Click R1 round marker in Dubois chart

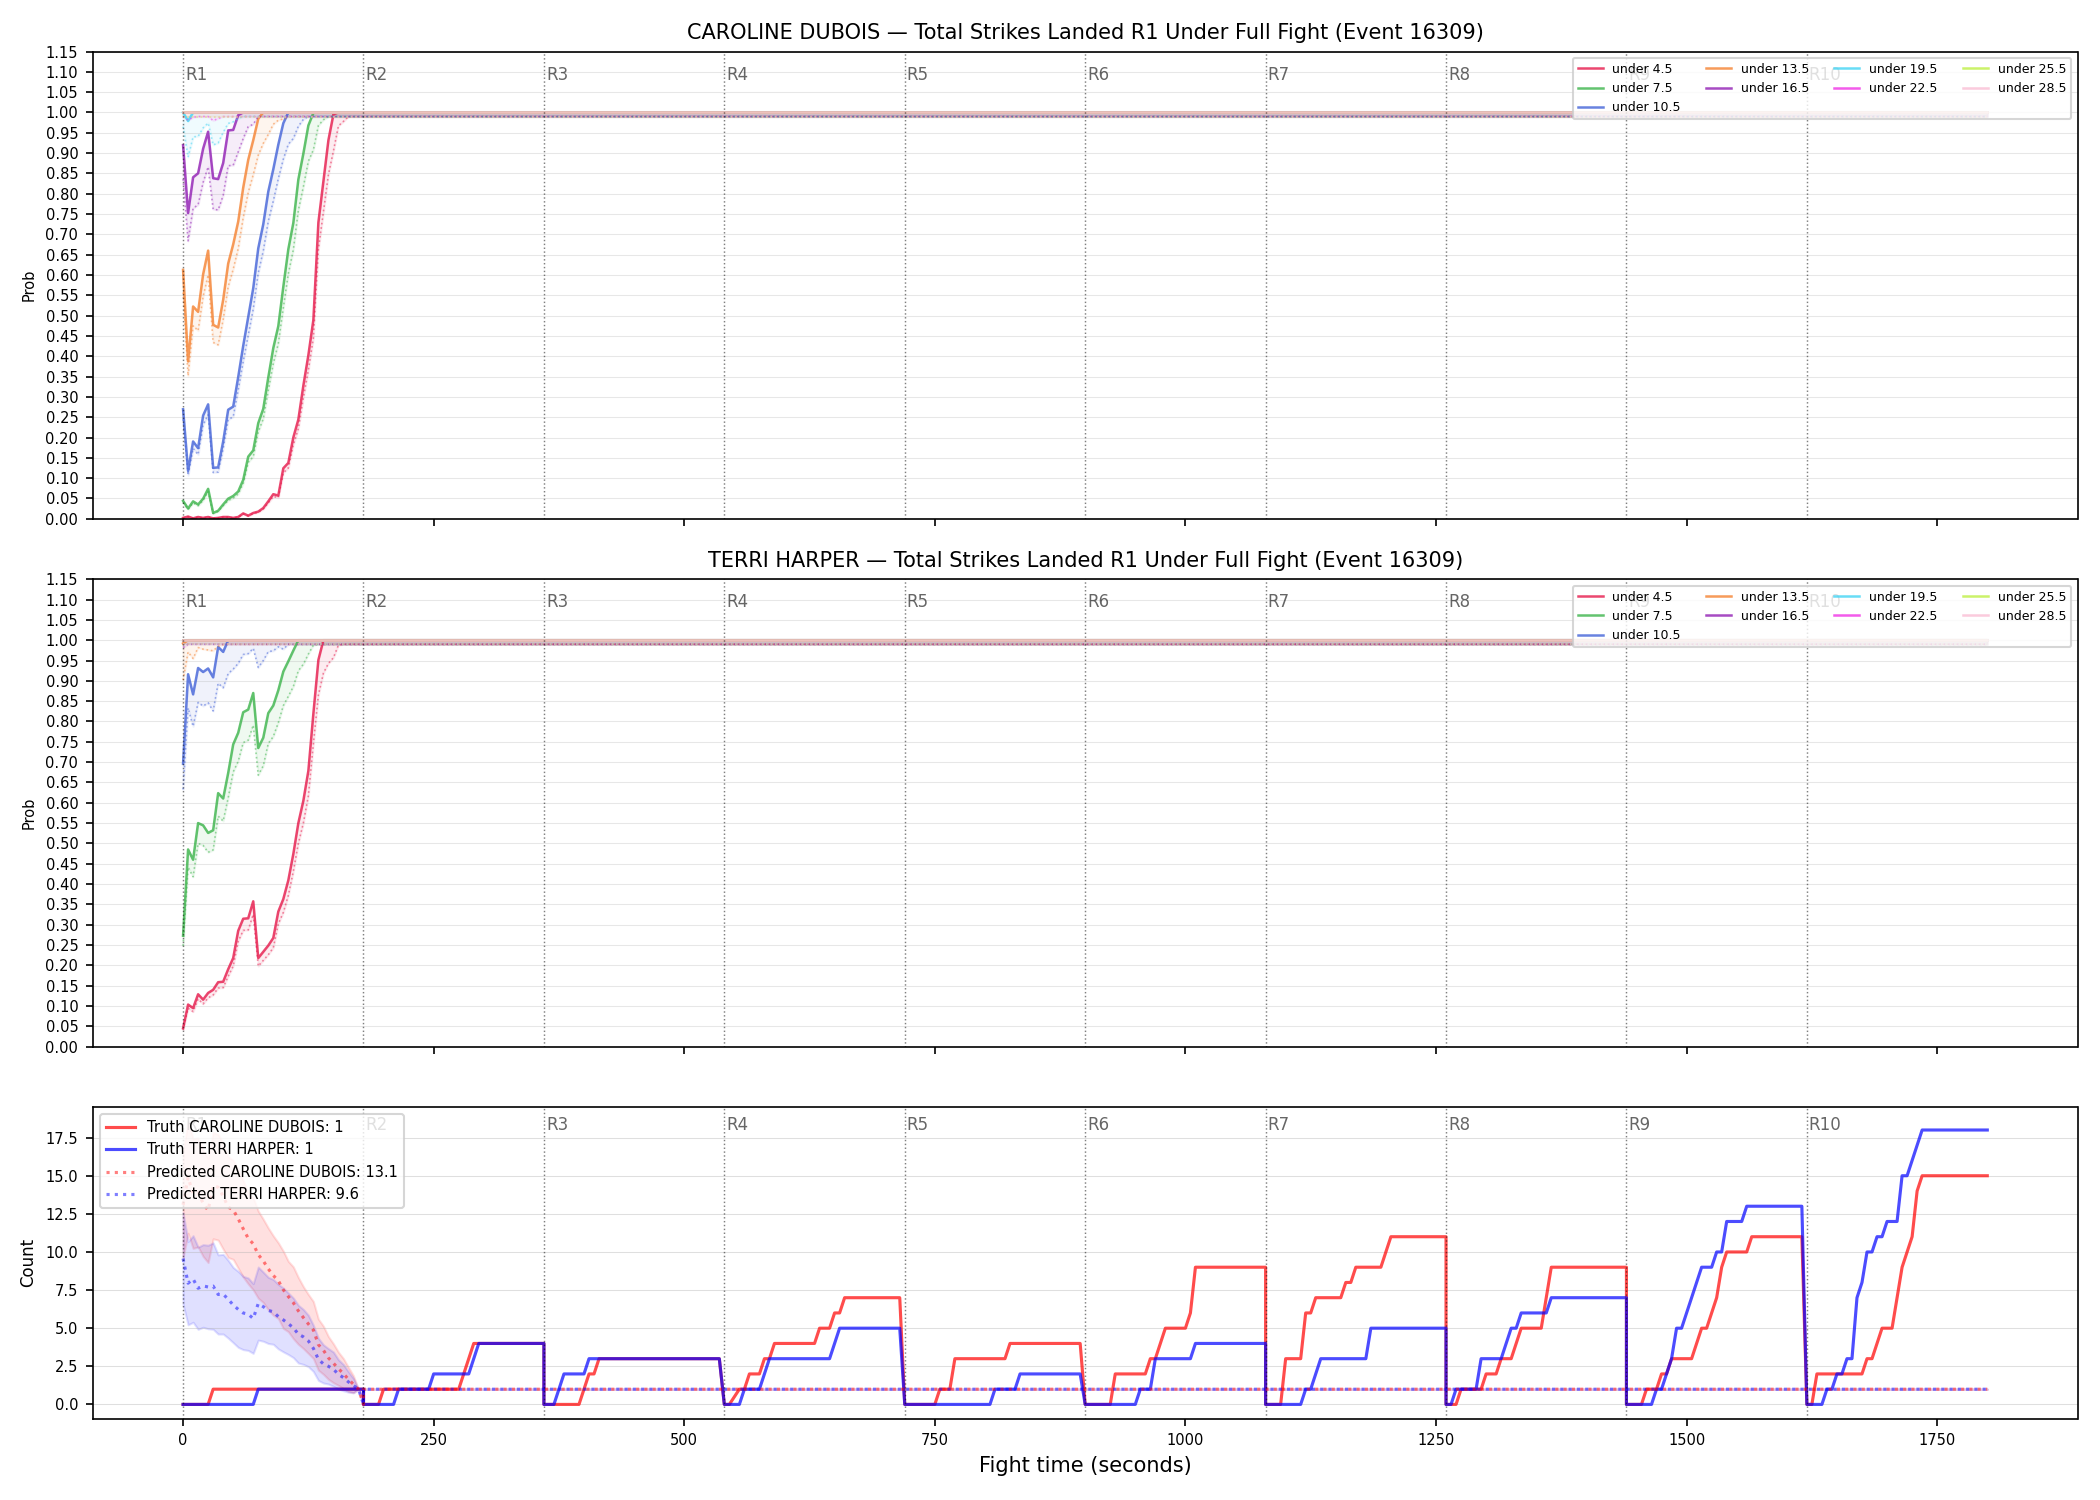196,74
